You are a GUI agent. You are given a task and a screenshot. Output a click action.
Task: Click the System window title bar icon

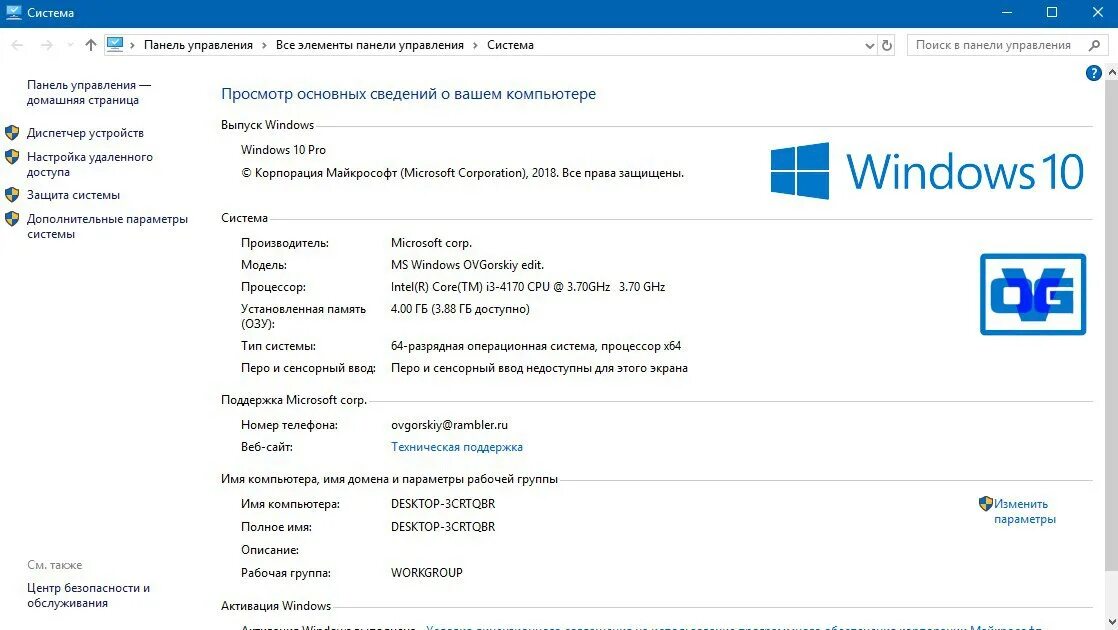(x=14, y=12)
